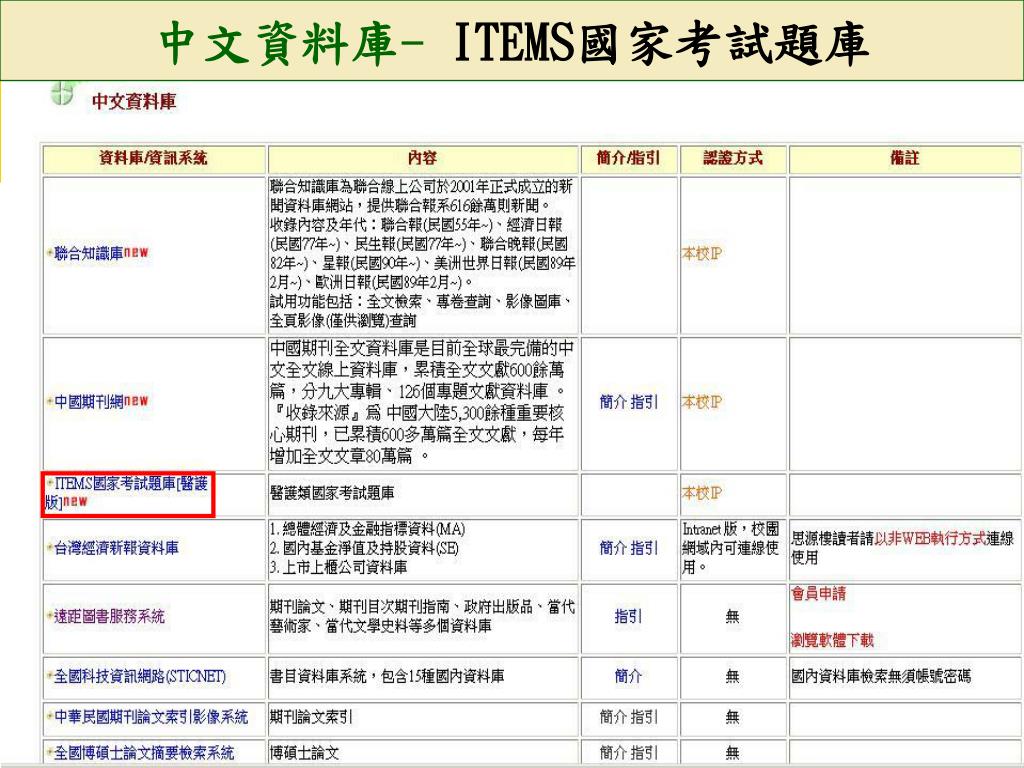1024x768 pixels.
Task: Click 總體經濟及金融指標資料(MA) text
Action: [x=367, y=529]
